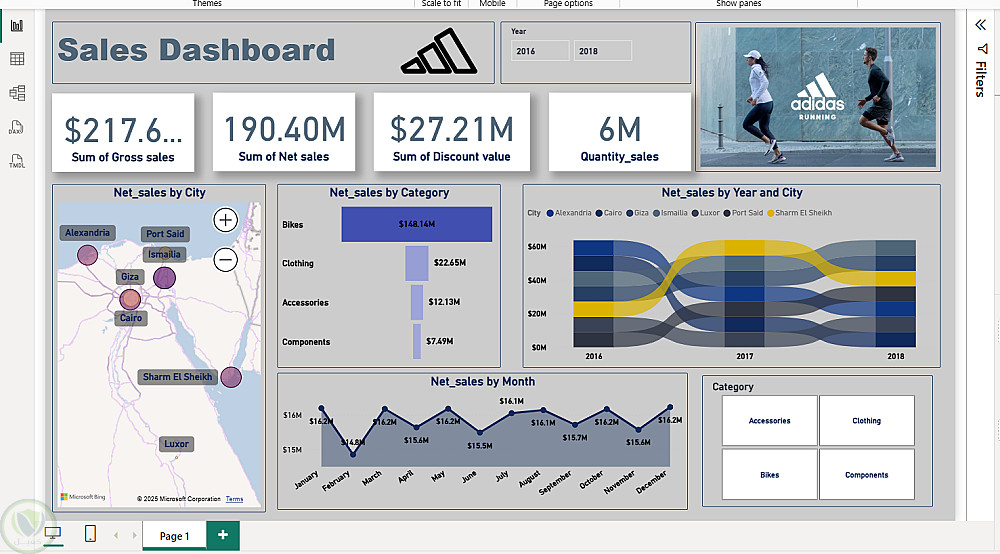Screen dimensions: 1000x554
Task: Select the Accessories $12.13M bar
Action: (416, 302)
